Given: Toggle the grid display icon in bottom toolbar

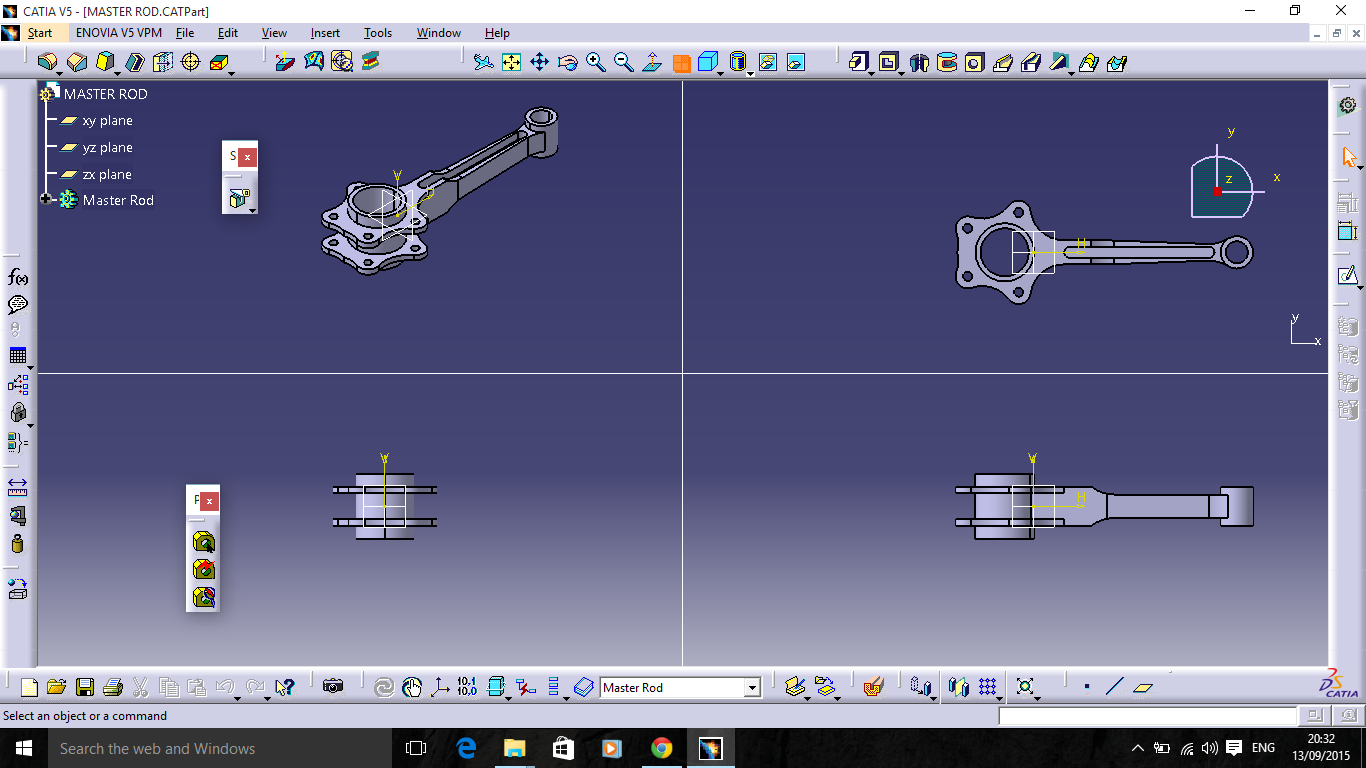Looking at the screenshot, I should tap(988, 687).
